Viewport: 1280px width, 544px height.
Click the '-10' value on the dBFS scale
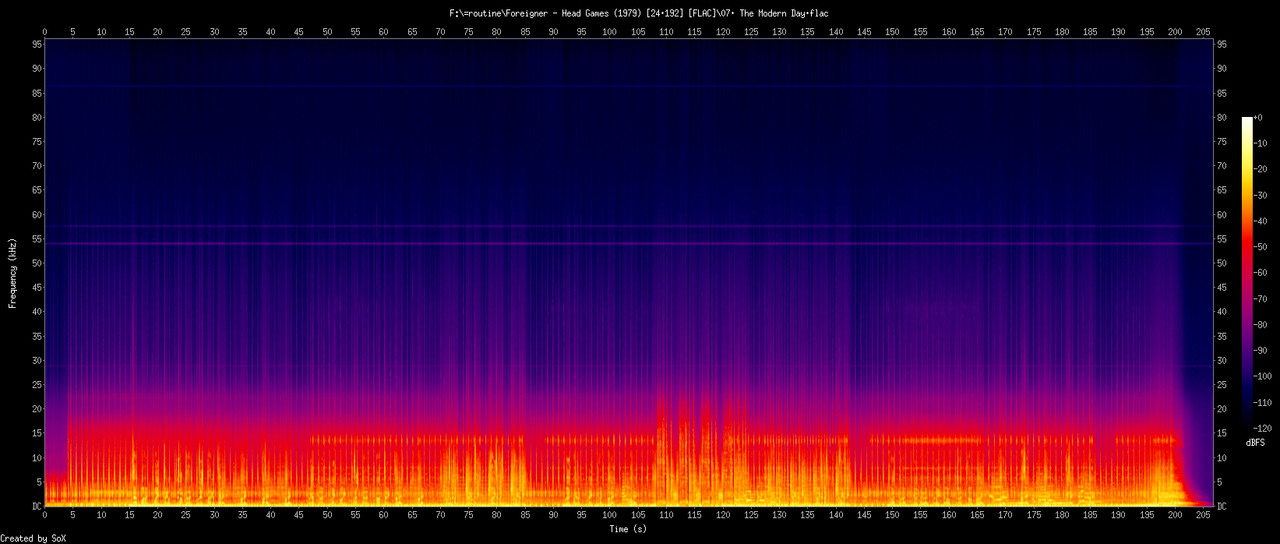1260,144
